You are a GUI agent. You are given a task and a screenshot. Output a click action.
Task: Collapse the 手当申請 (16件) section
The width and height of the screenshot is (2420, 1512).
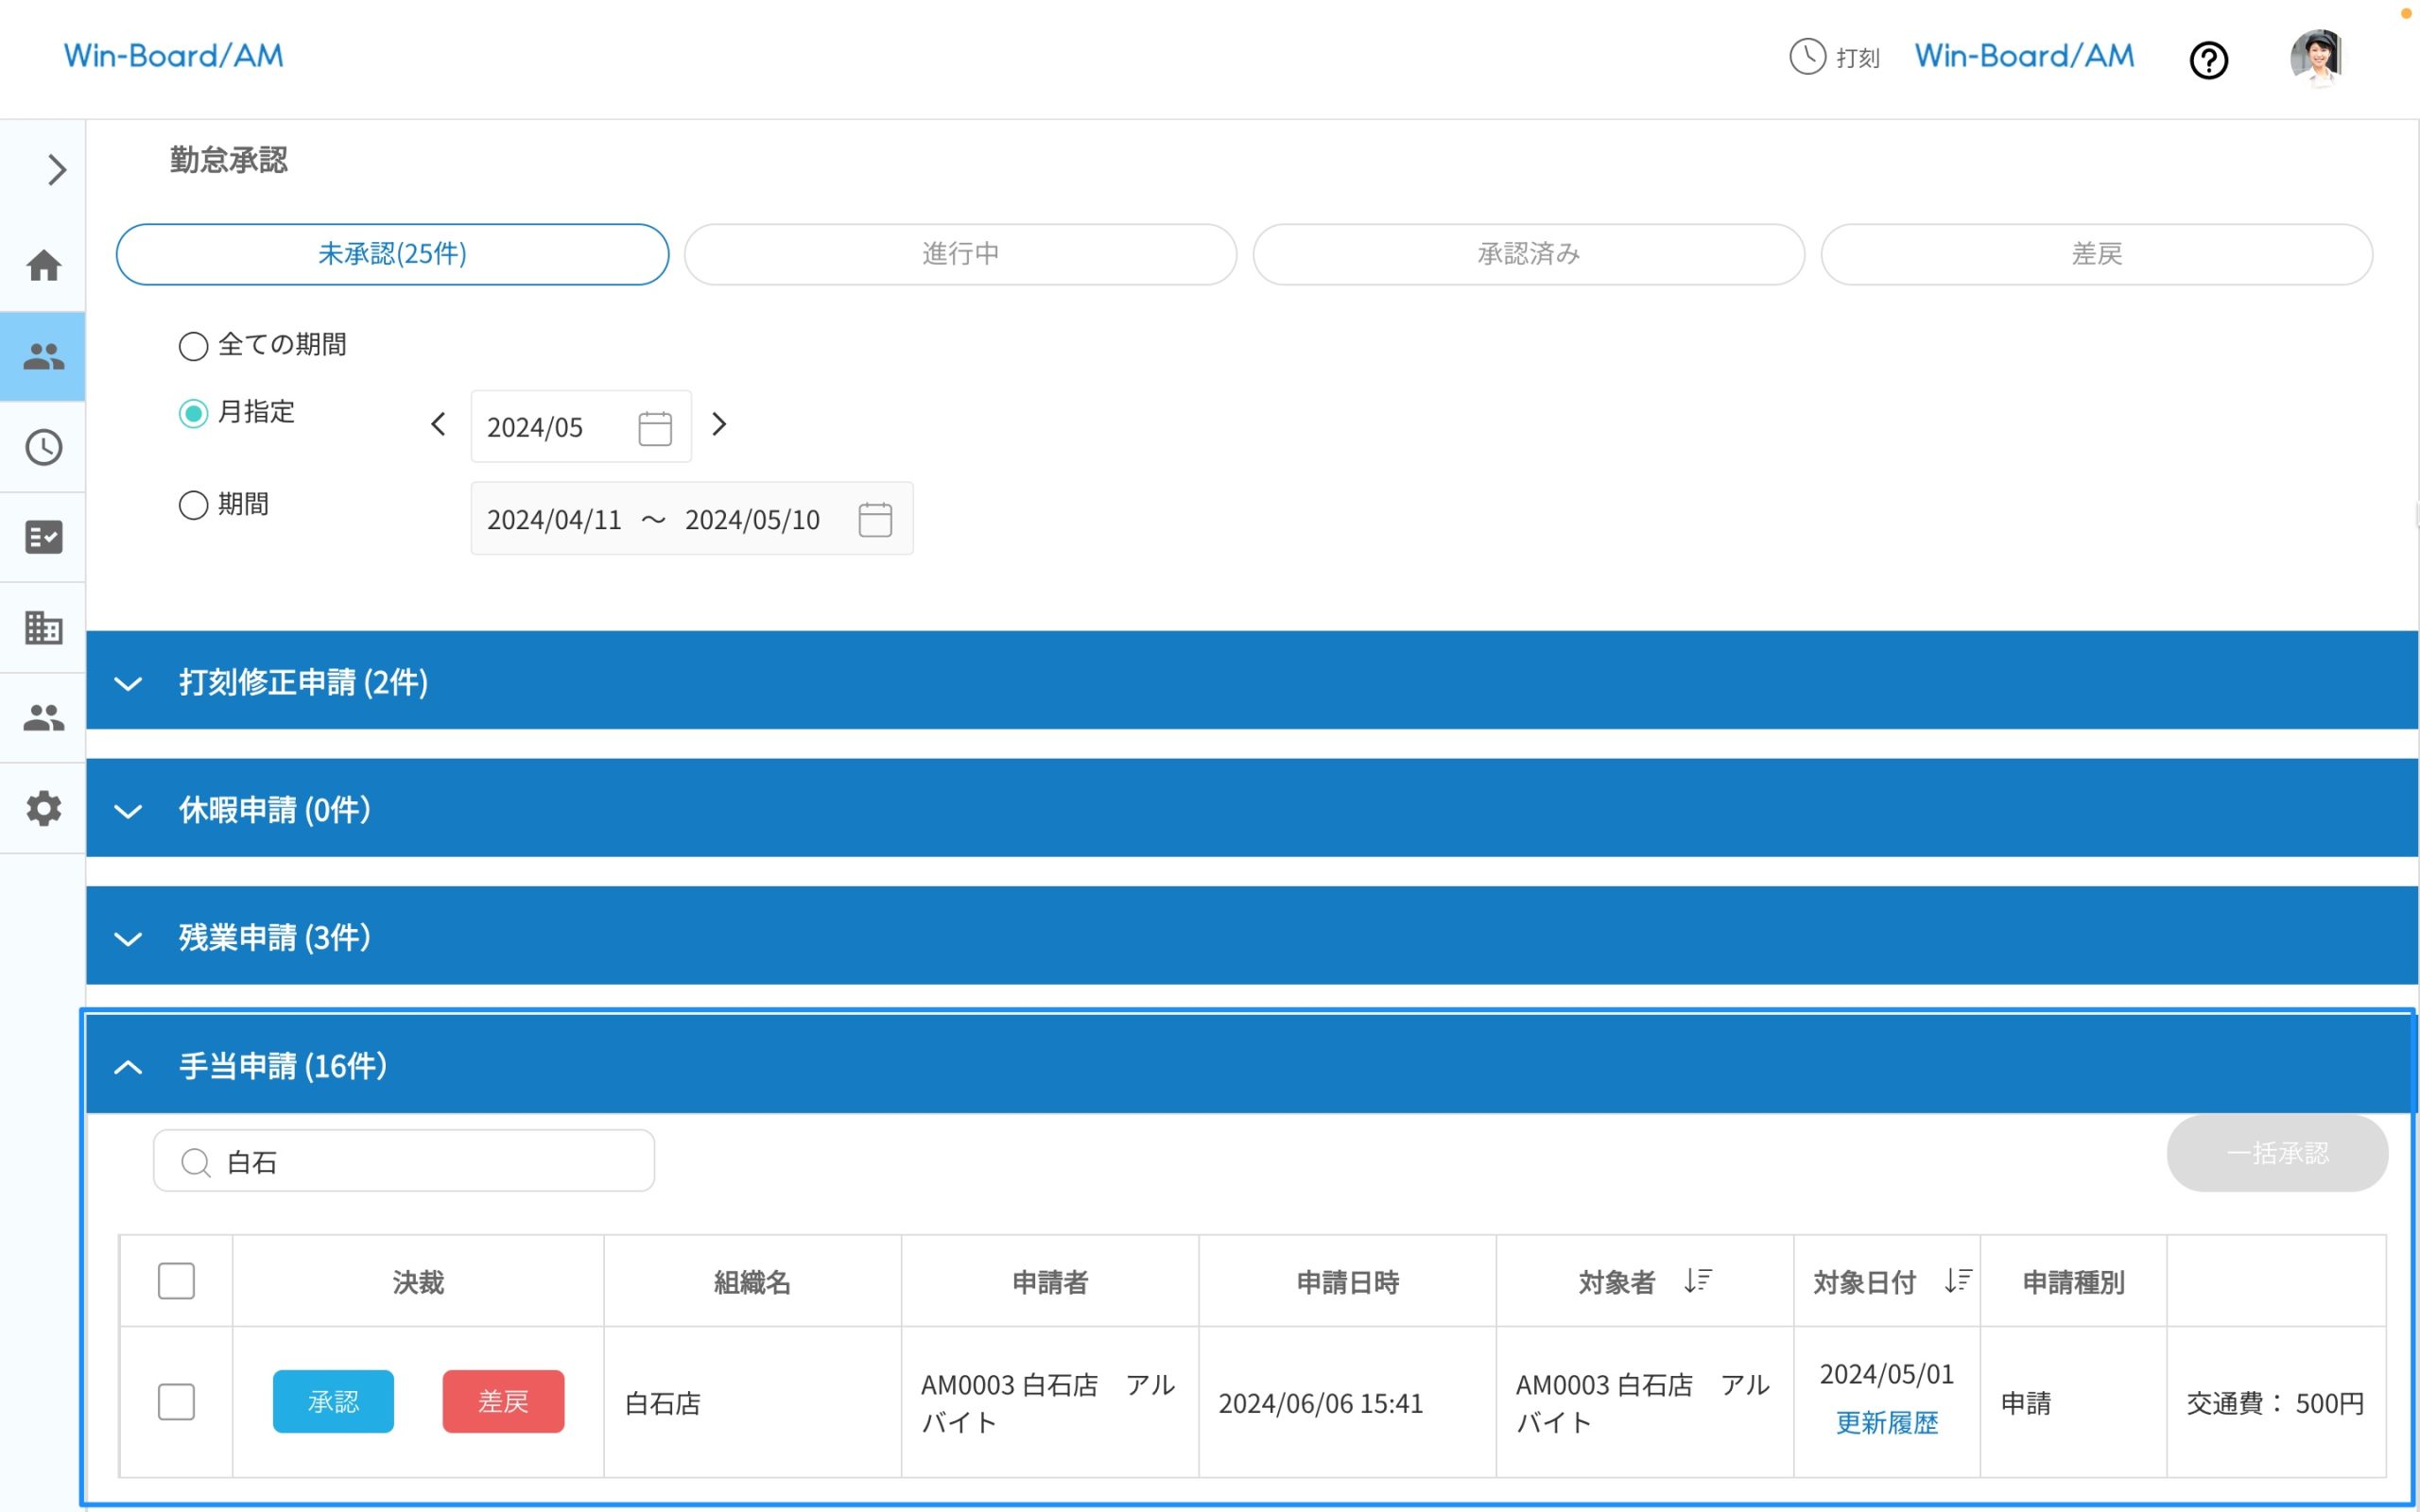click(129, 1067)
